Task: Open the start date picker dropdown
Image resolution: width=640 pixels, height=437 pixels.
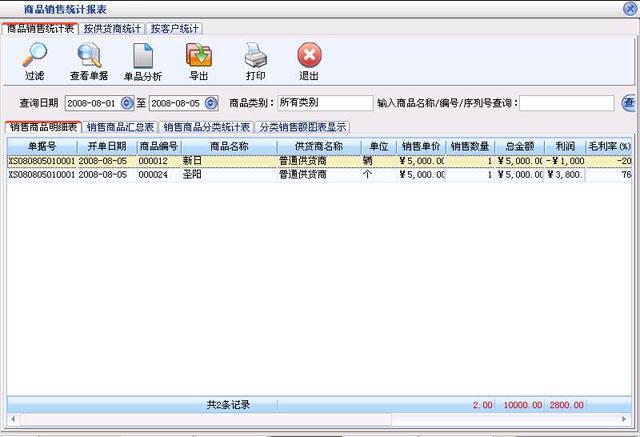Action: click(x=126, y=103)
